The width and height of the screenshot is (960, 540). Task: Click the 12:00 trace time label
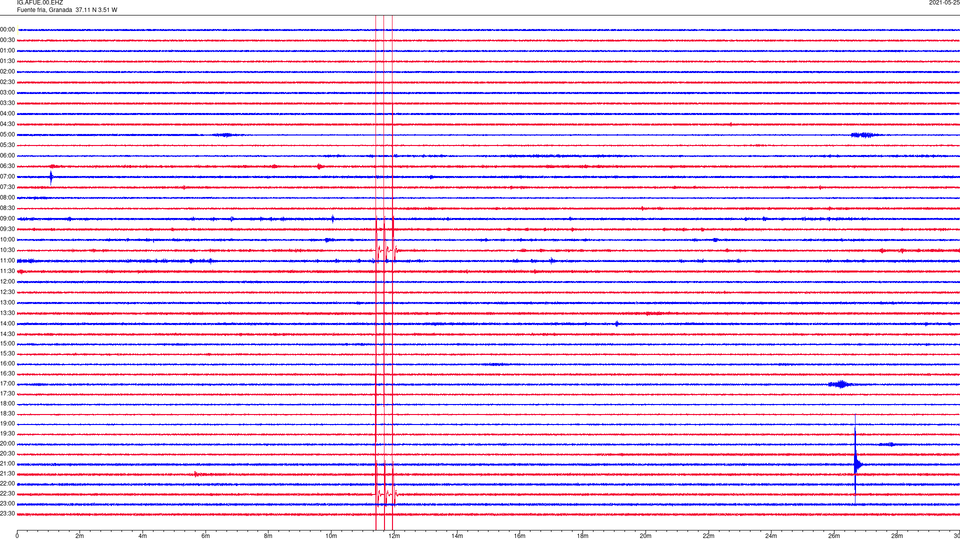(7, 282)
